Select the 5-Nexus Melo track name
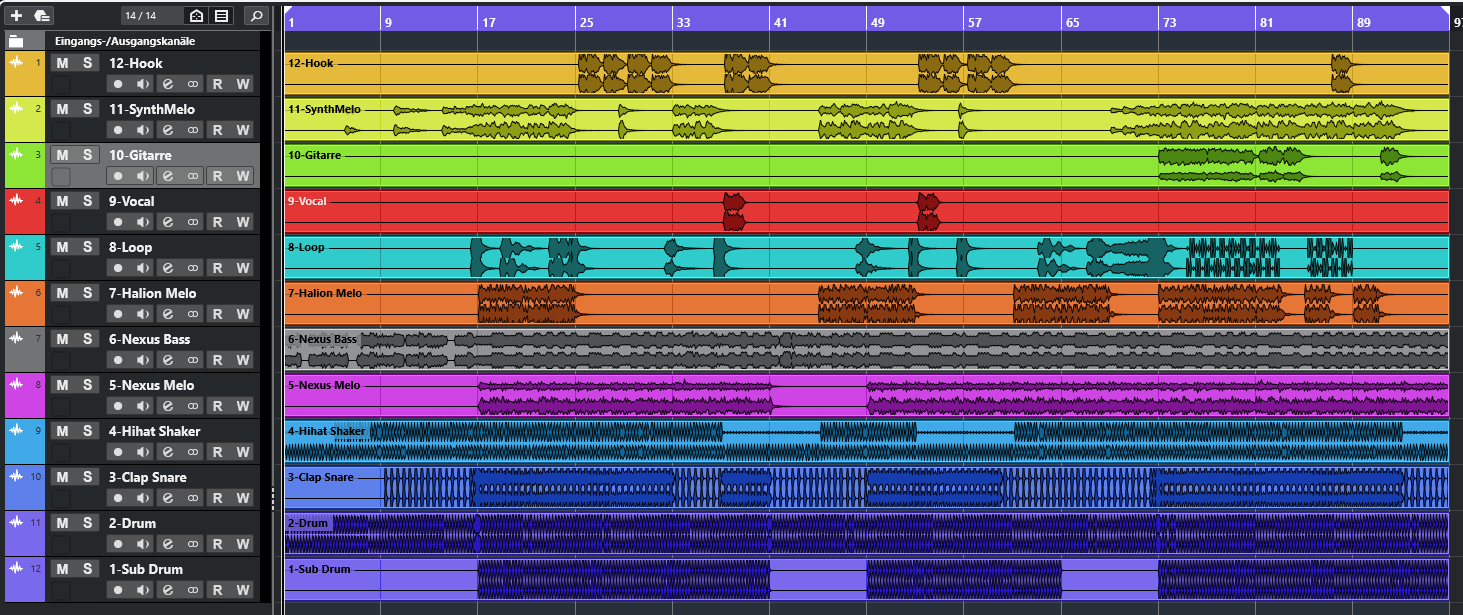Image resolution: width=1463 pixels, height=615 pixels. (x=152, y=385)
